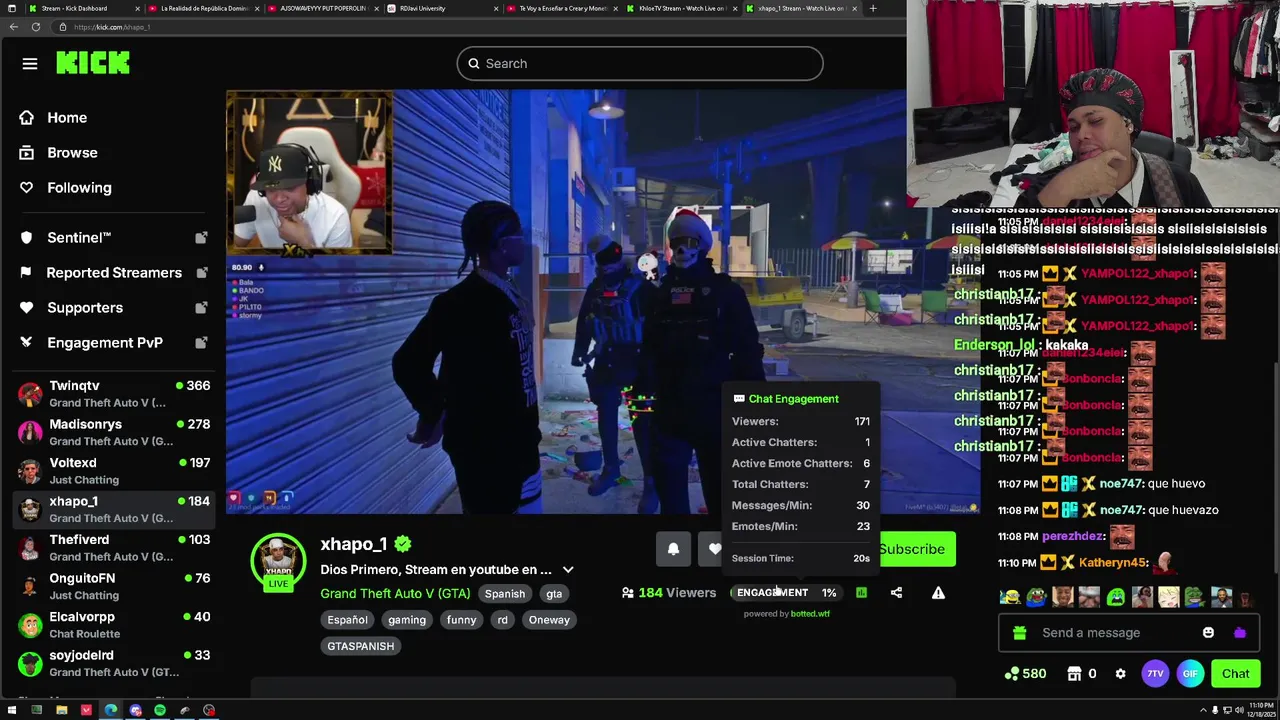1280x720 pixels.
Task: Click the gaming tag
Action: (407, 620)
